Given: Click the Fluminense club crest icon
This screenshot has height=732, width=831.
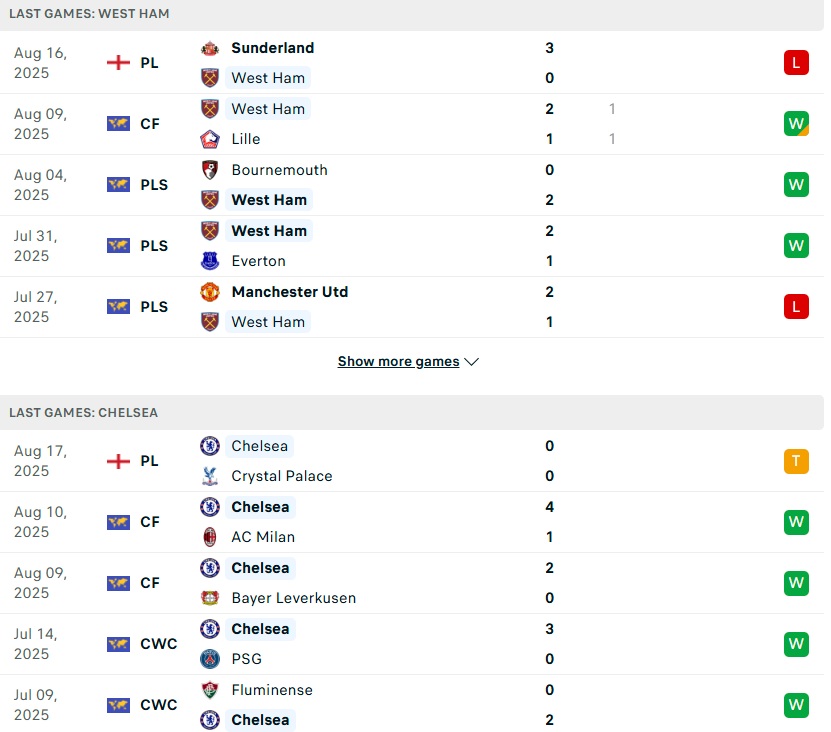Looking at the screenshot, I should 210,690.
